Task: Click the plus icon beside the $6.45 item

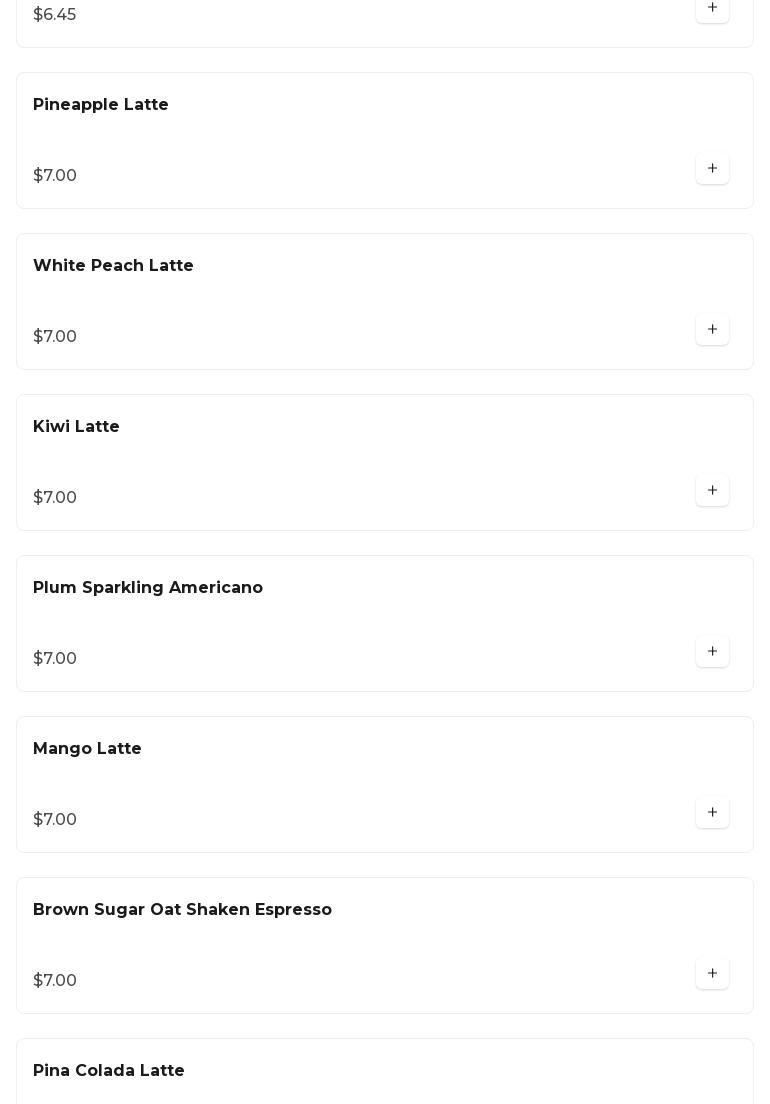Action: tap(712, 8)
